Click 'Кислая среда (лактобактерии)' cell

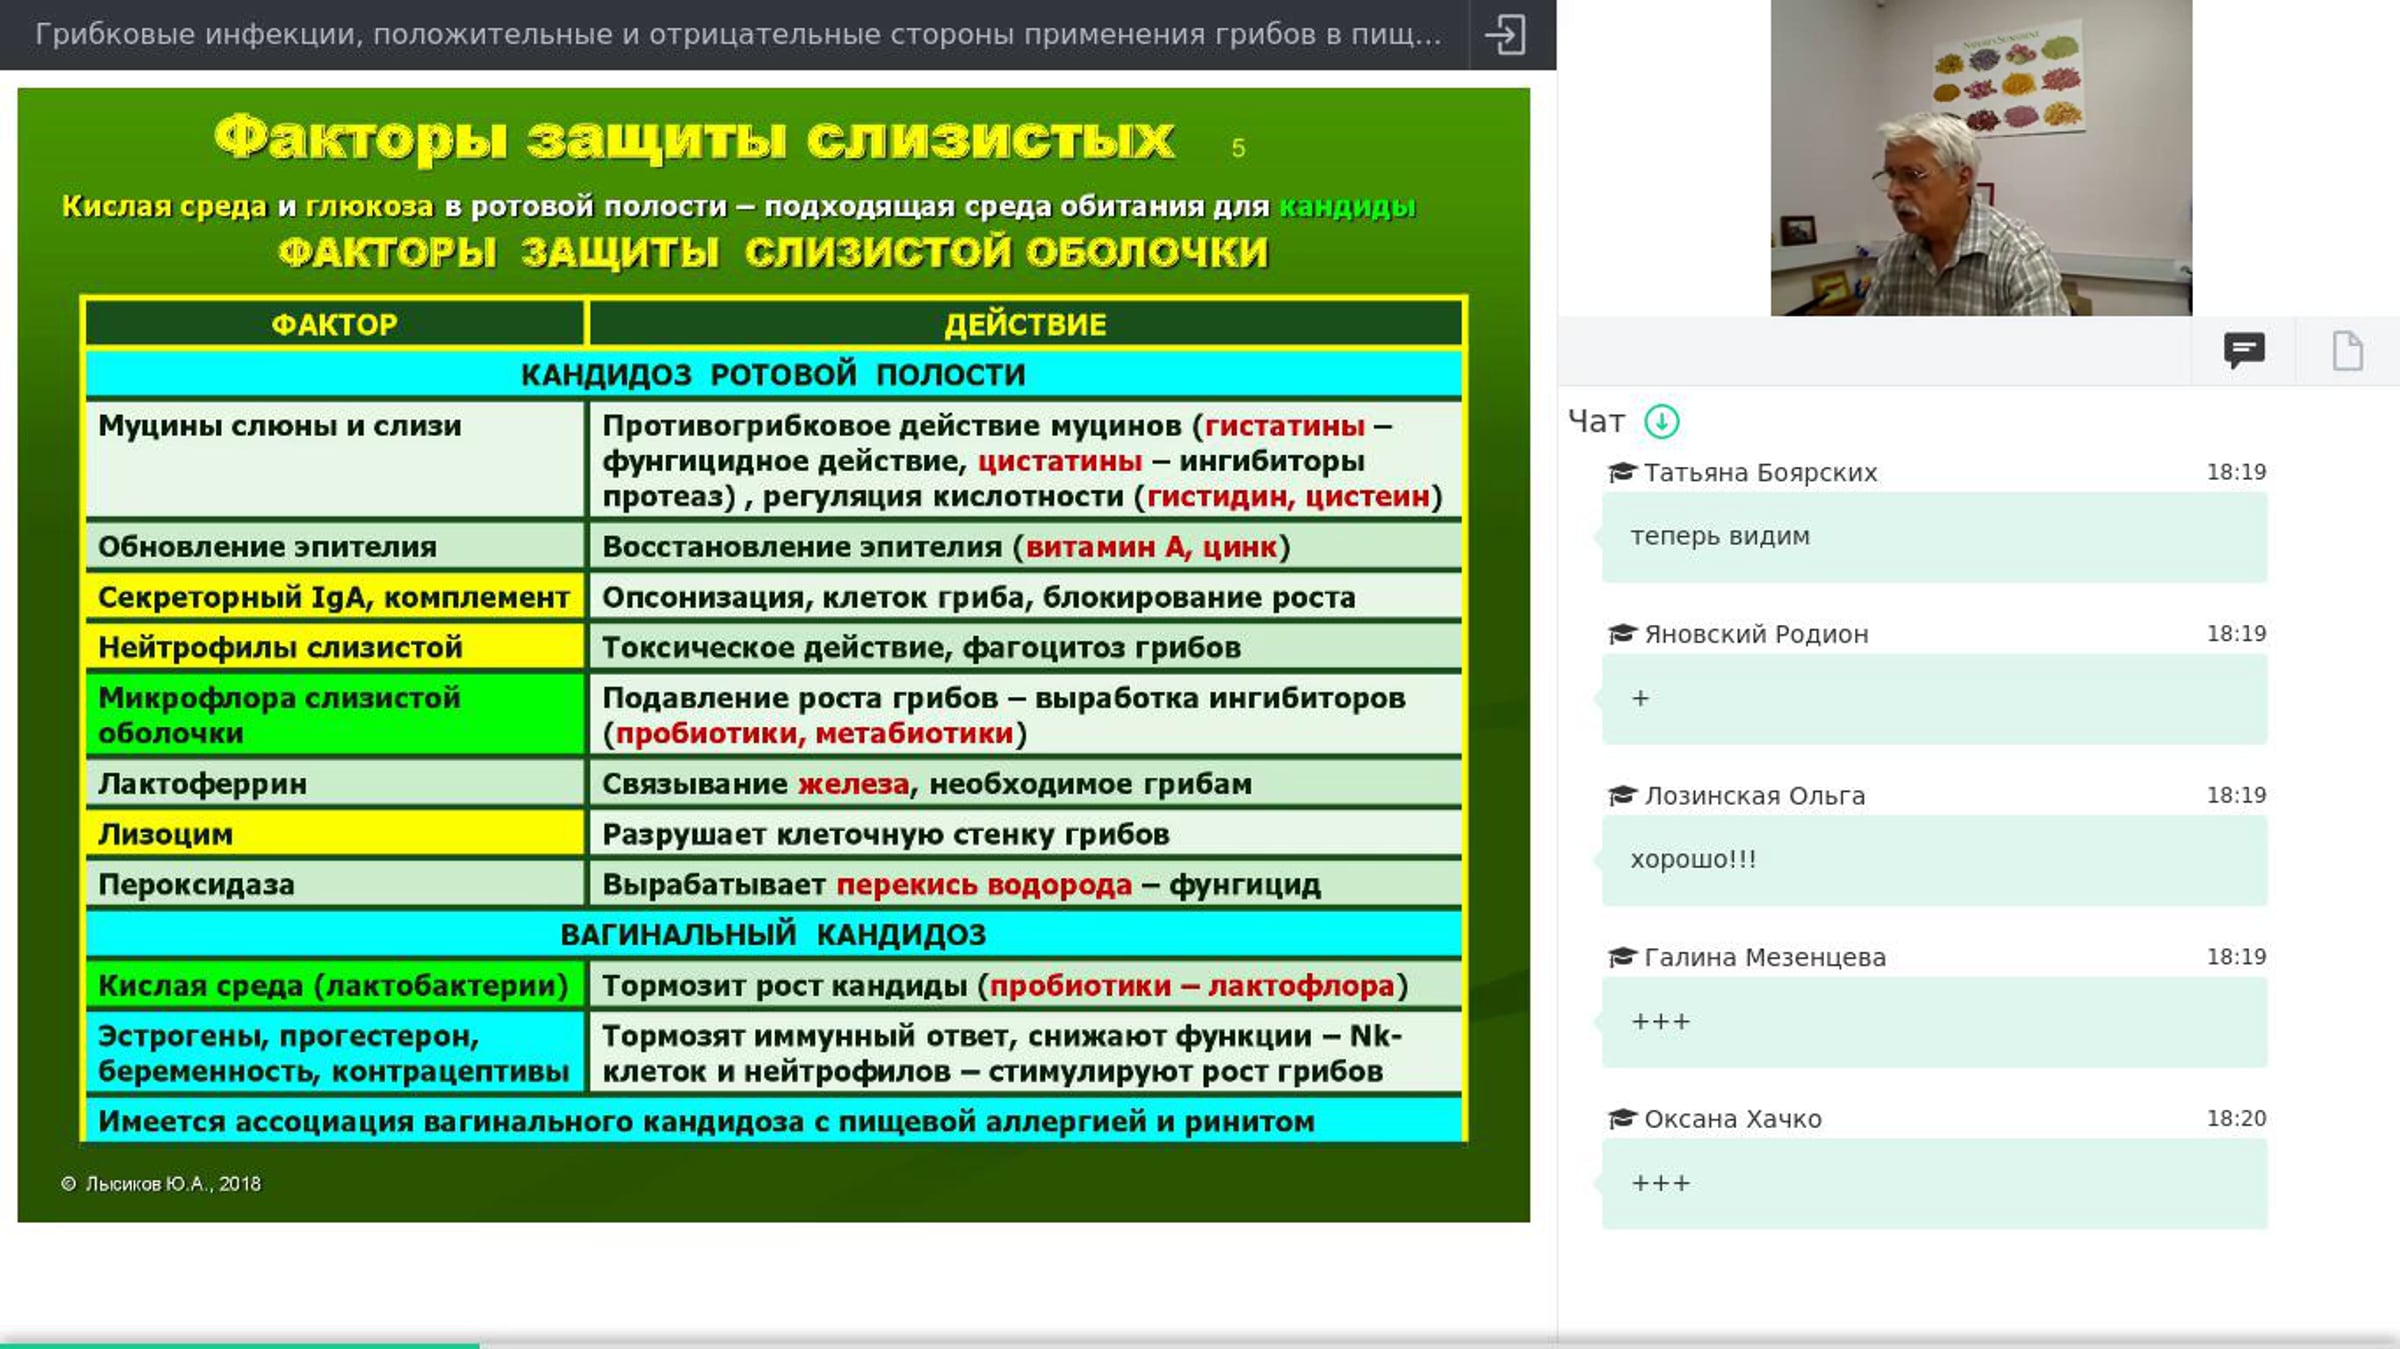pyautogui.click(x=334, y=985)
